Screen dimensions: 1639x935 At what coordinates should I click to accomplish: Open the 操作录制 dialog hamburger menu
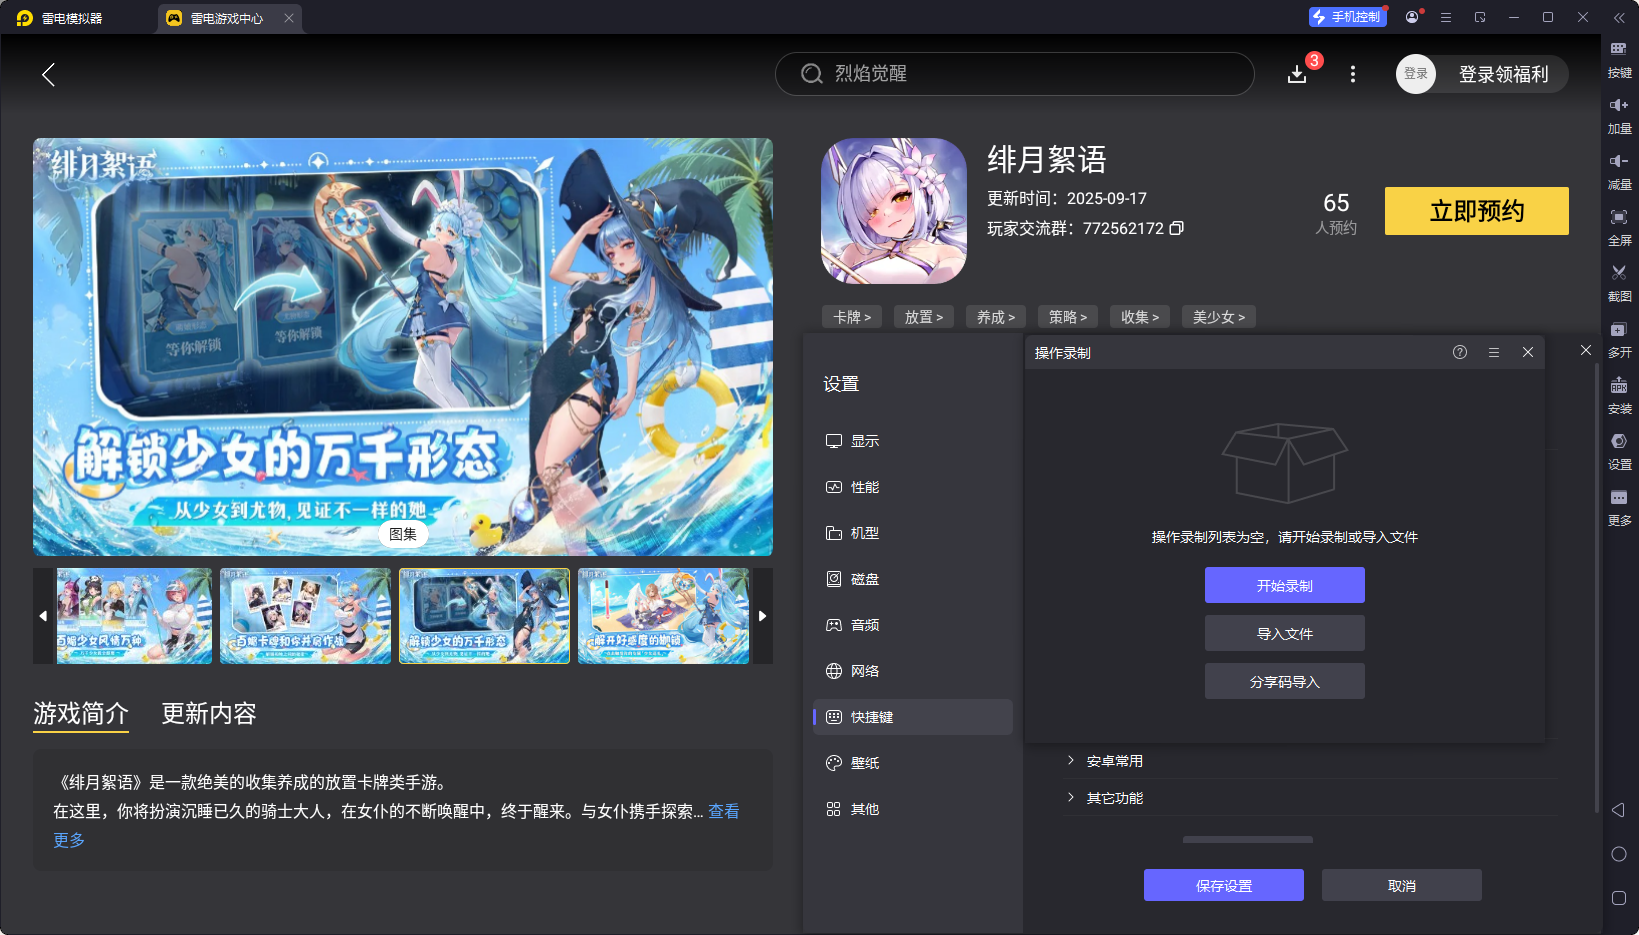(x=1493, y=352)
